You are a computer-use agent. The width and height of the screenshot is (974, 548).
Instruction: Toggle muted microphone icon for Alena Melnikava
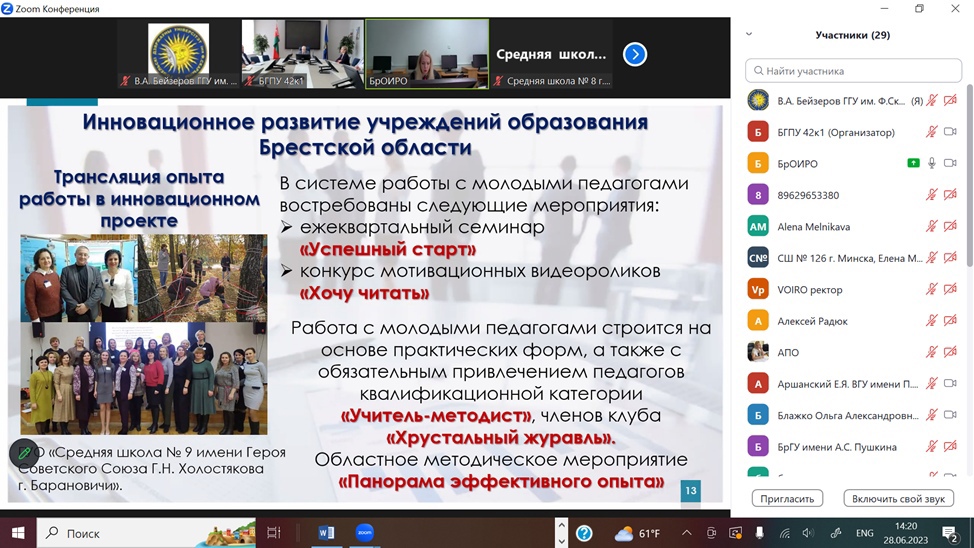tap(932, 226)
